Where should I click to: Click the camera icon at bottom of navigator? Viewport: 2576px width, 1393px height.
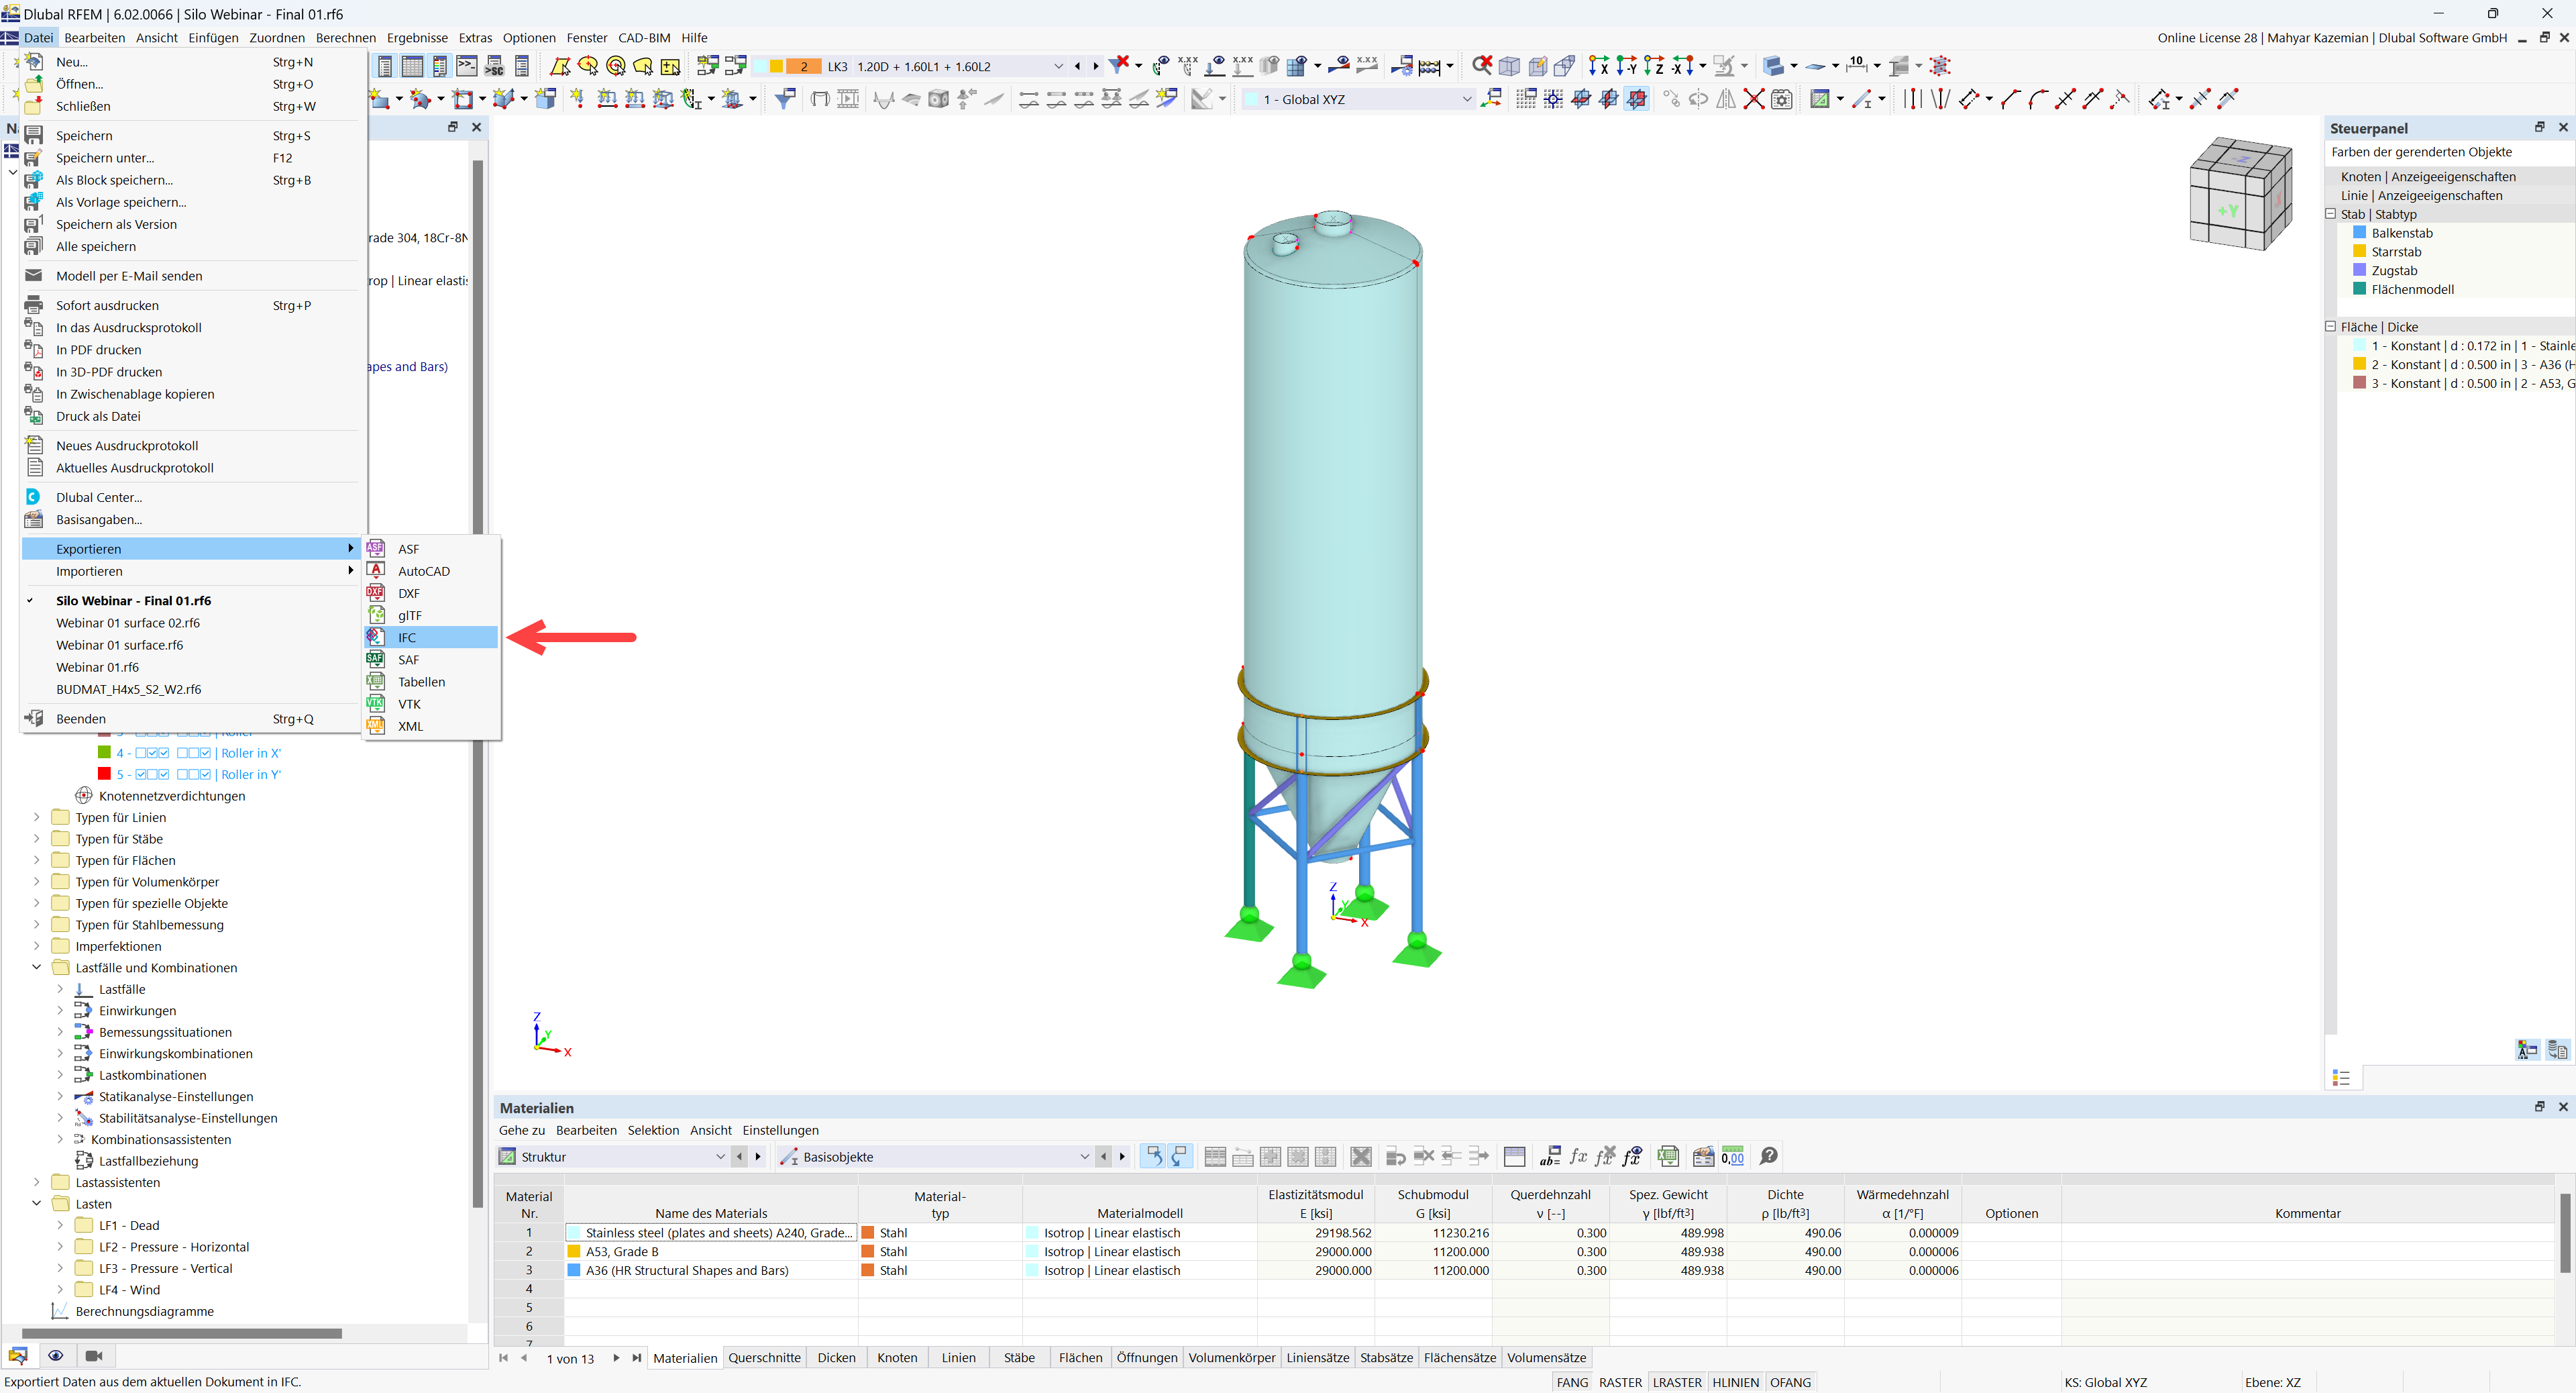tap(94, 1355)
